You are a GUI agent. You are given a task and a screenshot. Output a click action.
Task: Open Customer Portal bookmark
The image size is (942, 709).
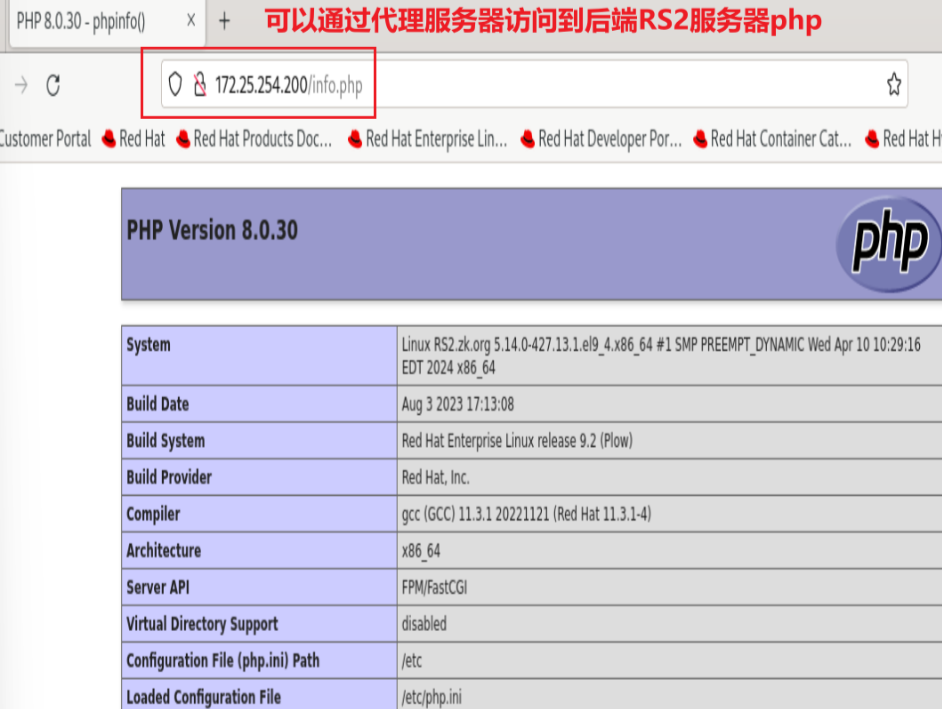[x=45, y=139]
